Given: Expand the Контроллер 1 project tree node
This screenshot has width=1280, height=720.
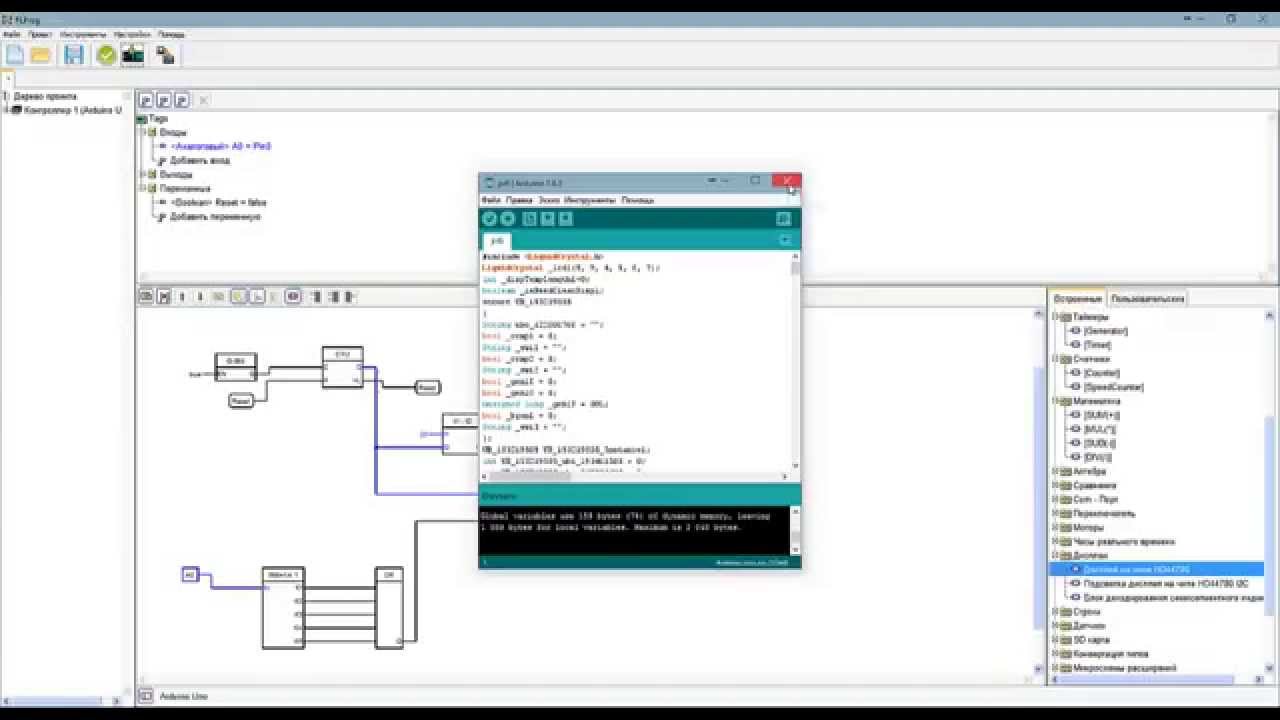Looking at the screenshot, I should point(6,110).
